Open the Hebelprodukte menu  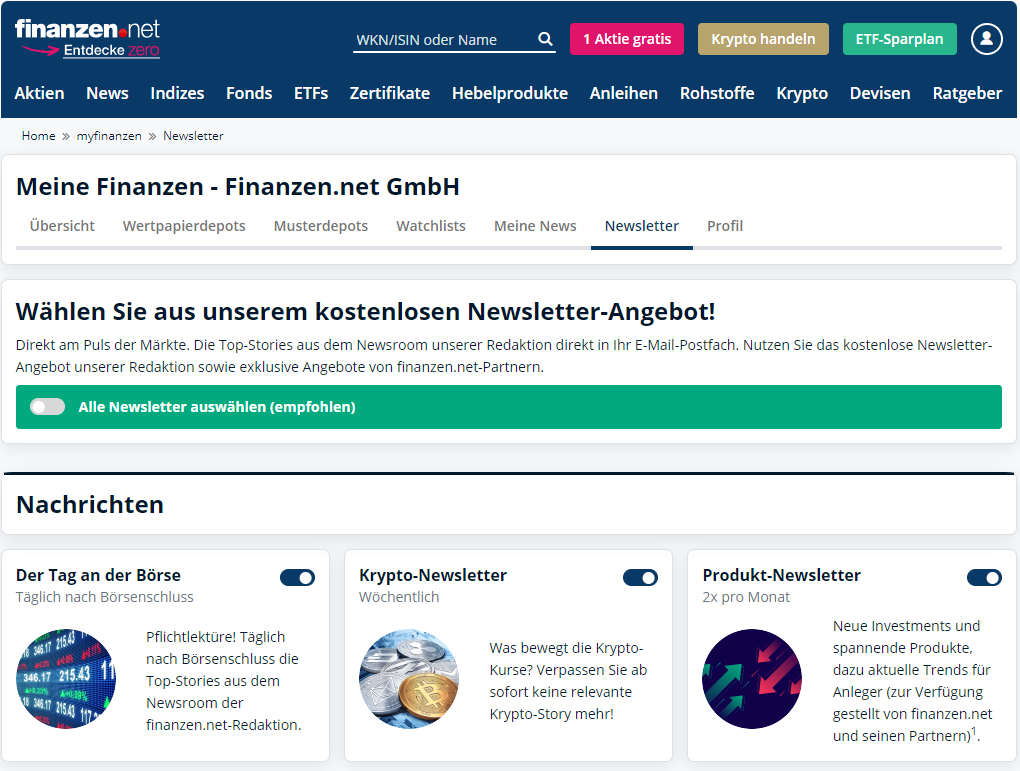pos(510,93)
